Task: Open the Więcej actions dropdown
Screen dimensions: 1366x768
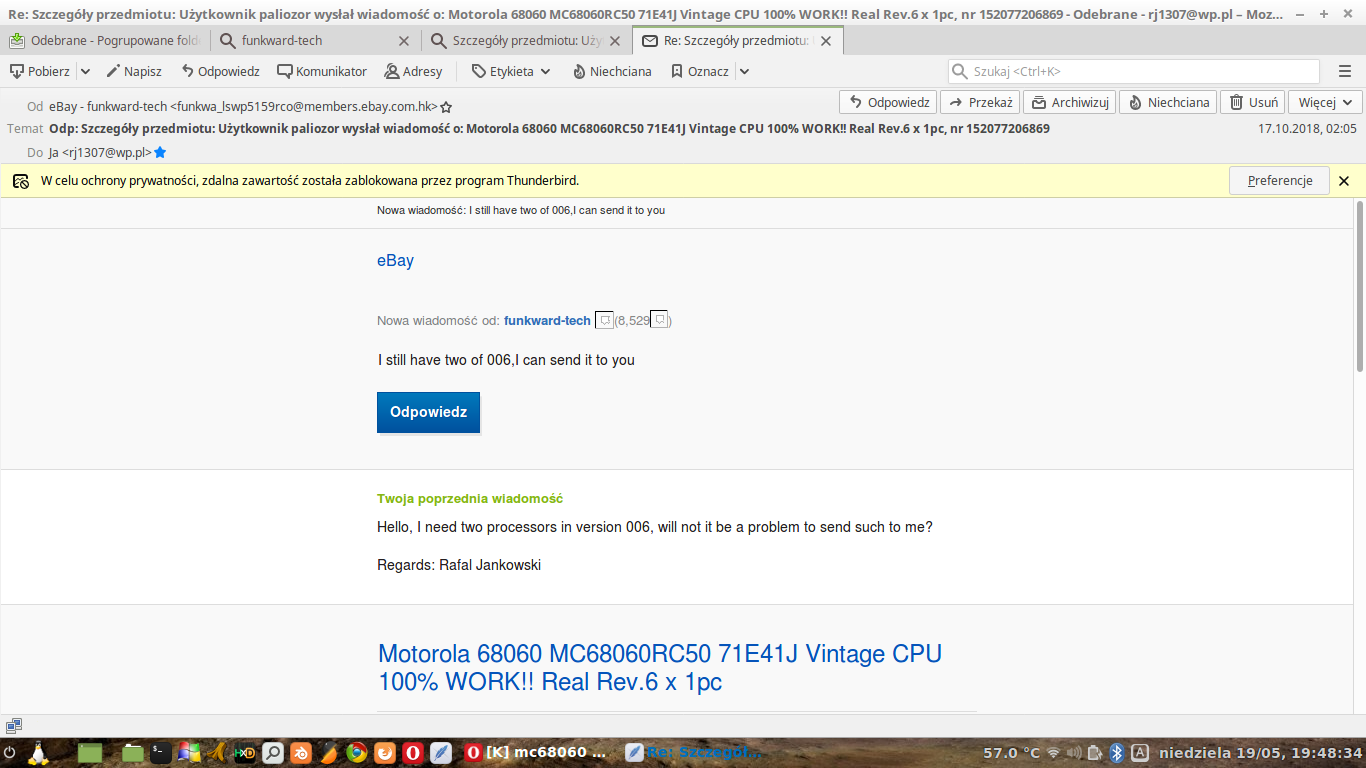Action: click(1325, 102)
